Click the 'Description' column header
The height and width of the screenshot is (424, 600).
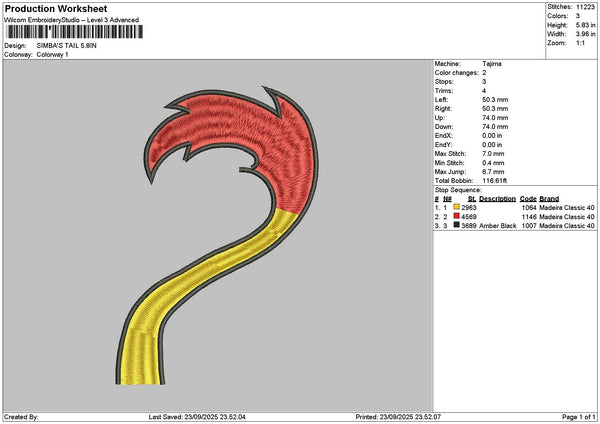click(497, 199)
